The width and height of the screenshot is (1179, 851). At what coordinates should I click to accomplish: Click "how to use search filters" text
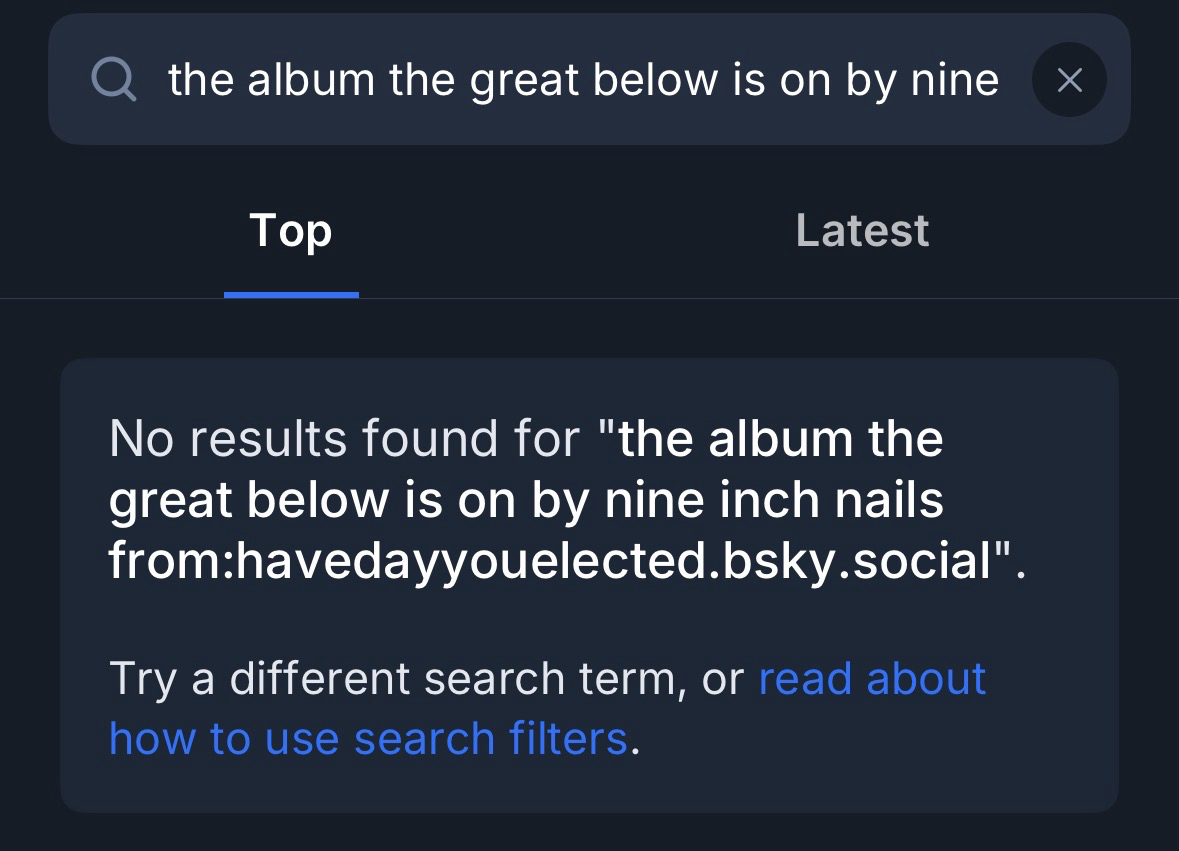click(x=368, y=739)
